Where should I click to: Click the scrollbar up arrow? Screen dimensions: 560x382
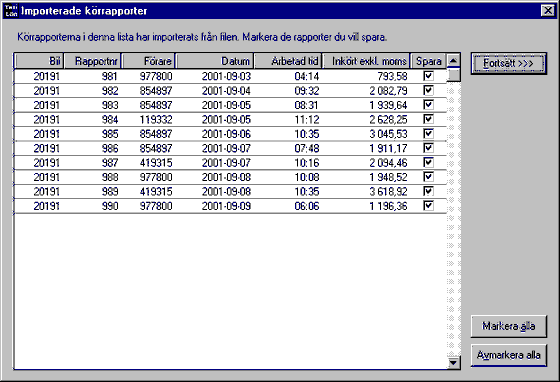click(x=453, y=61)
